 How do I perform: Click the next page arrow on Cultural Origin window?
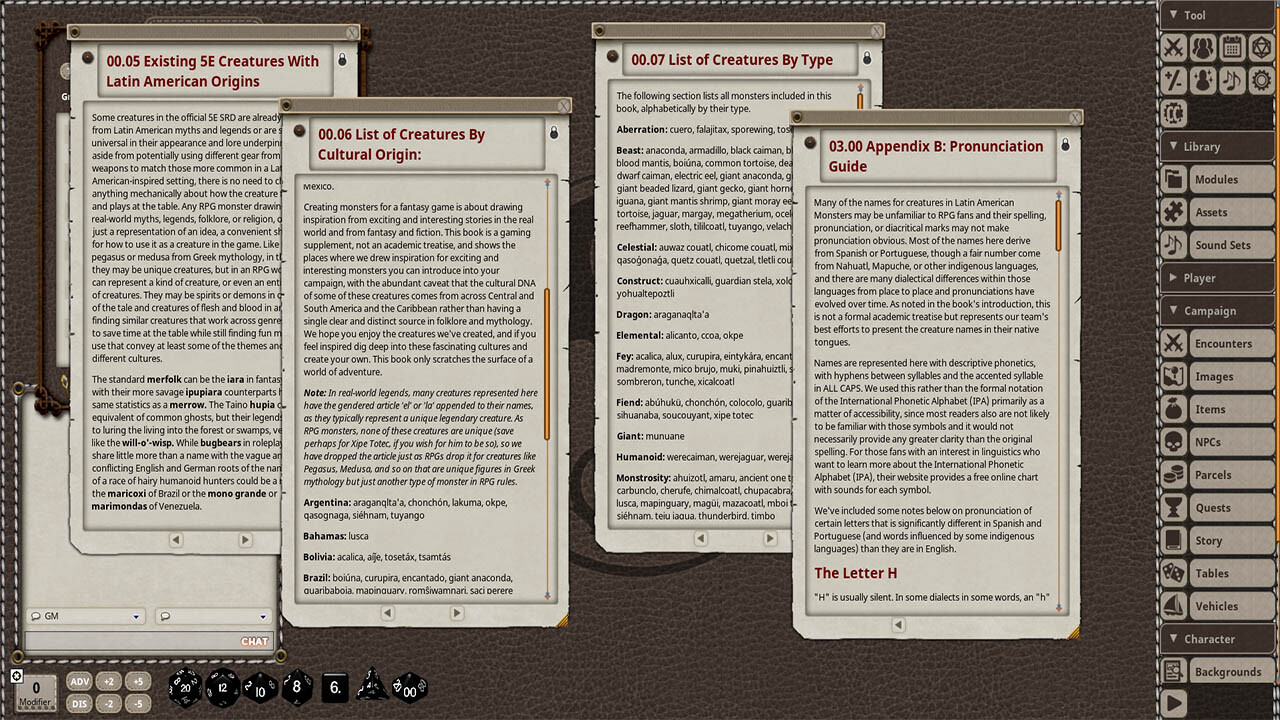pyautogui.click(x=457, y=613)
